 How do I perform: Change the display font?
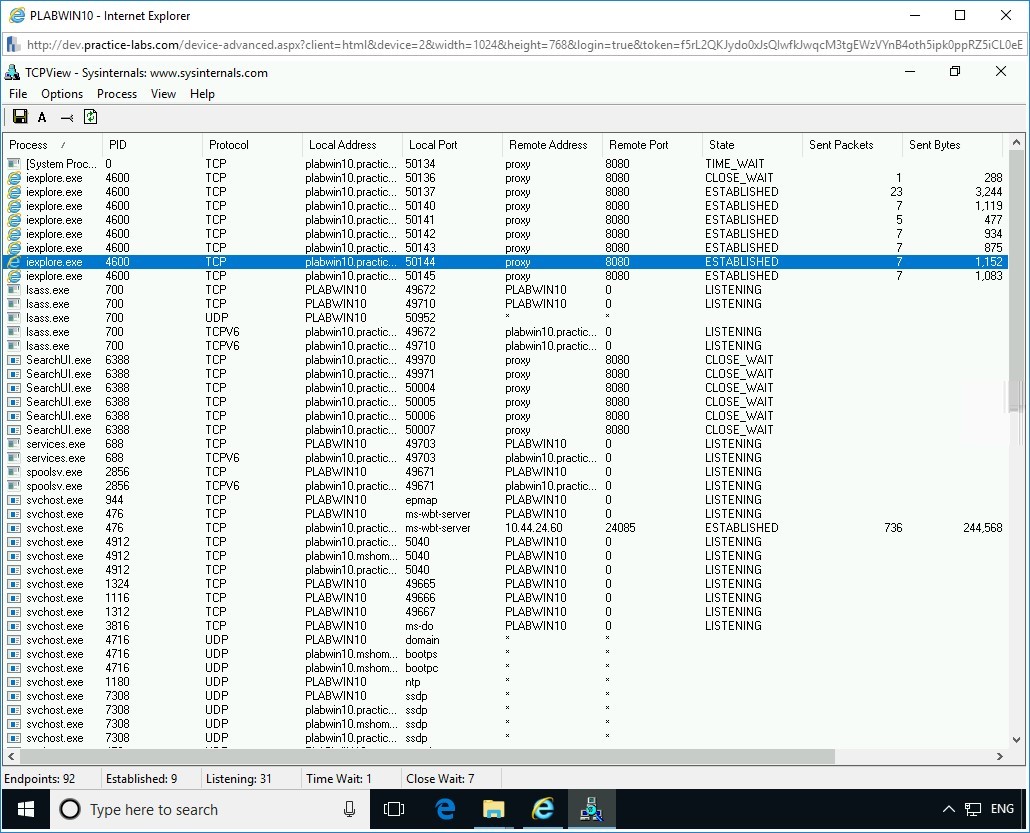click(x=41, y=117)
